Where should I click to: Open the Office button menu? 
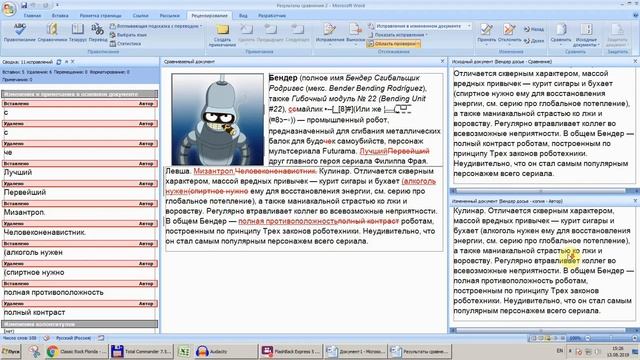coord(9,9)
